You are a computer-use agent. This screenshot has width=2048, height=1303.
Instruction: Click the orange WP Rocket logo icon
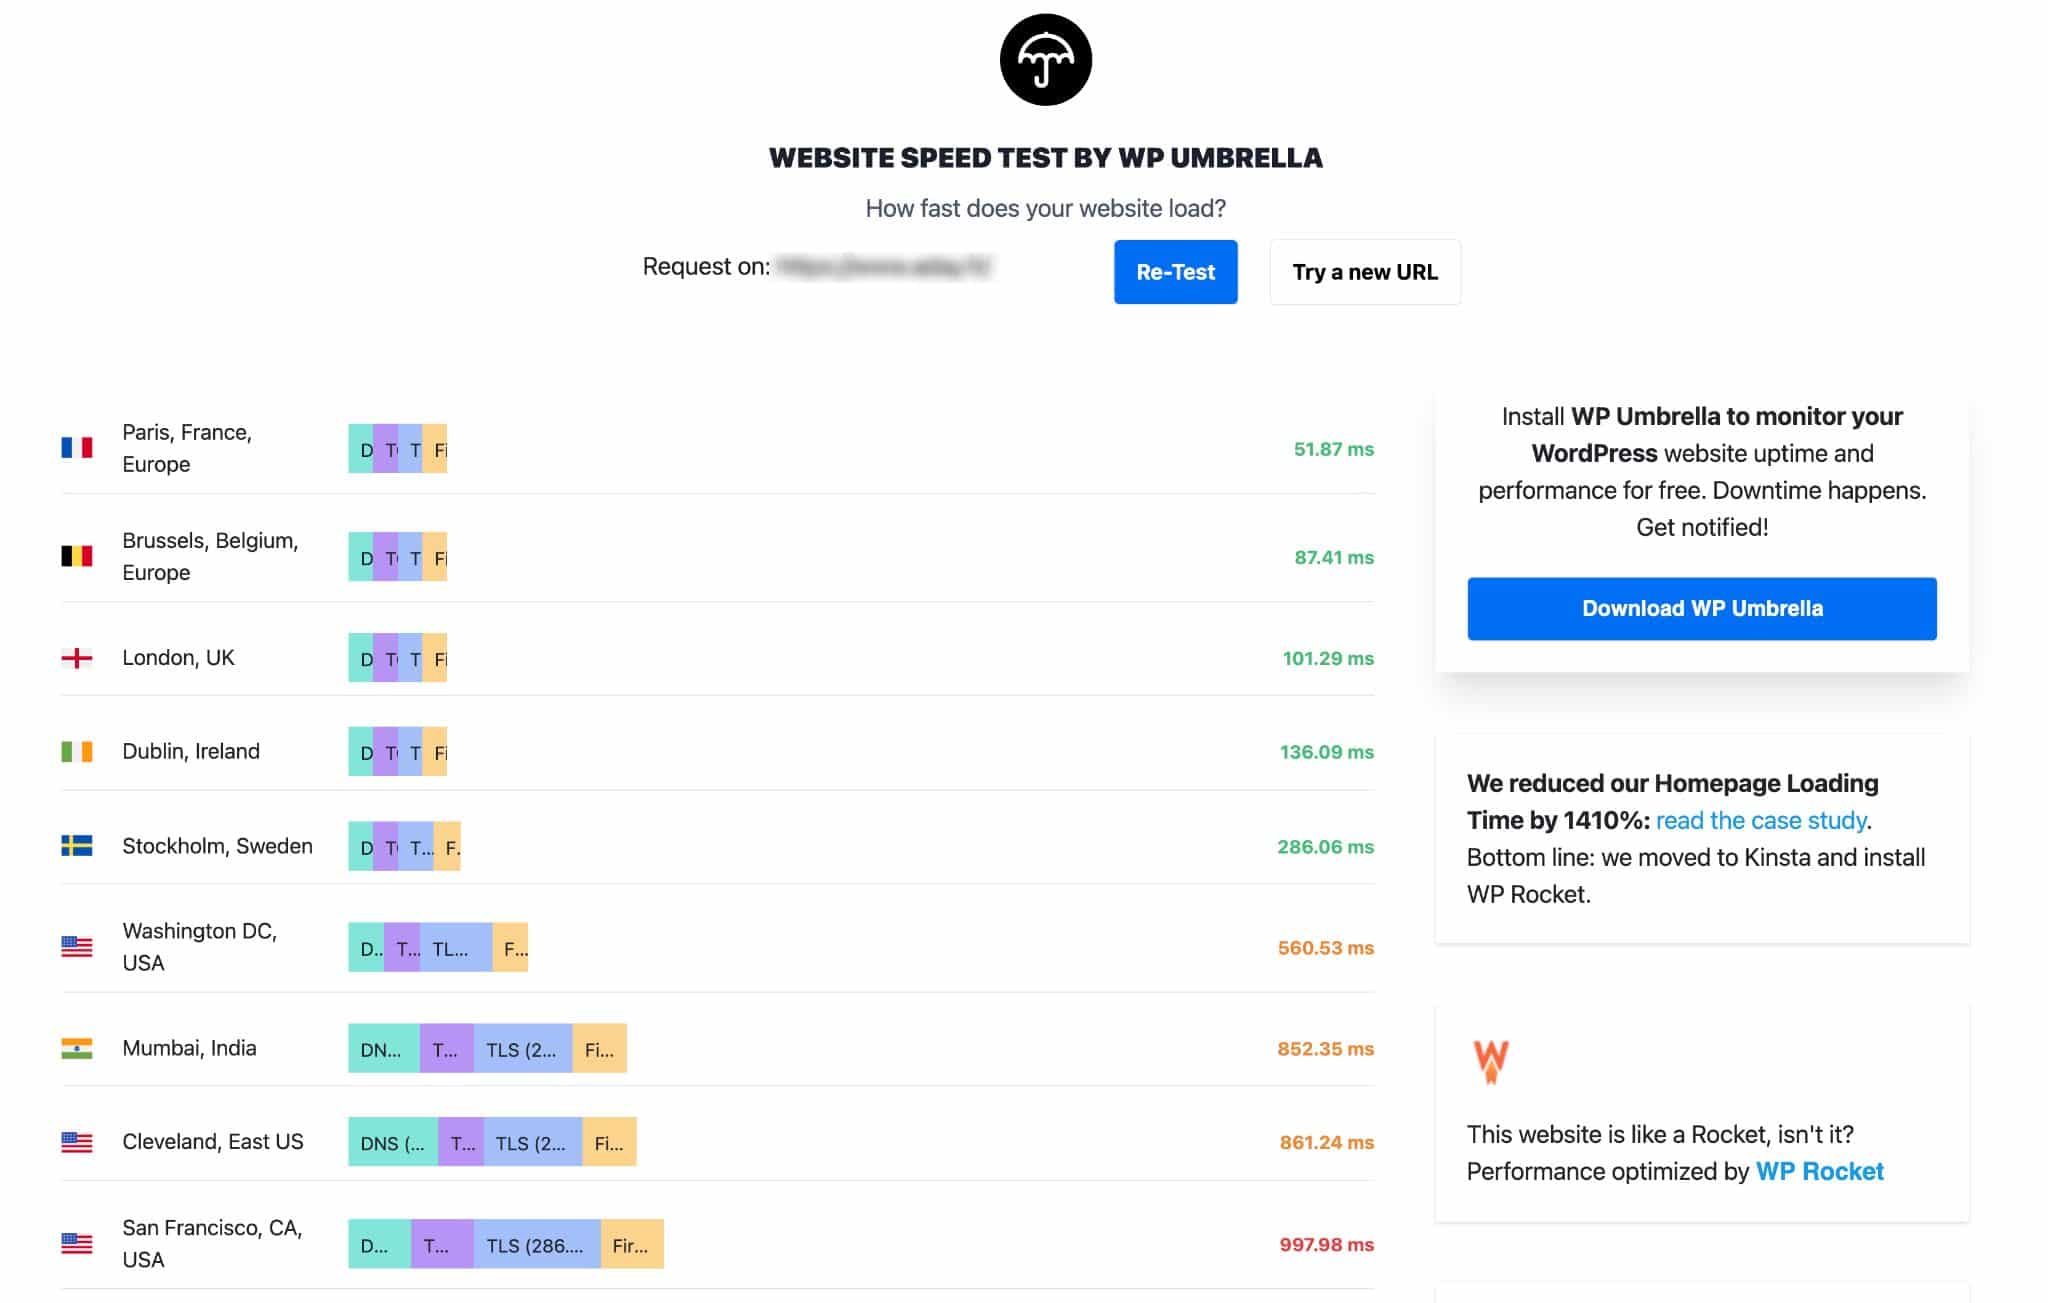(1490, 1061)
